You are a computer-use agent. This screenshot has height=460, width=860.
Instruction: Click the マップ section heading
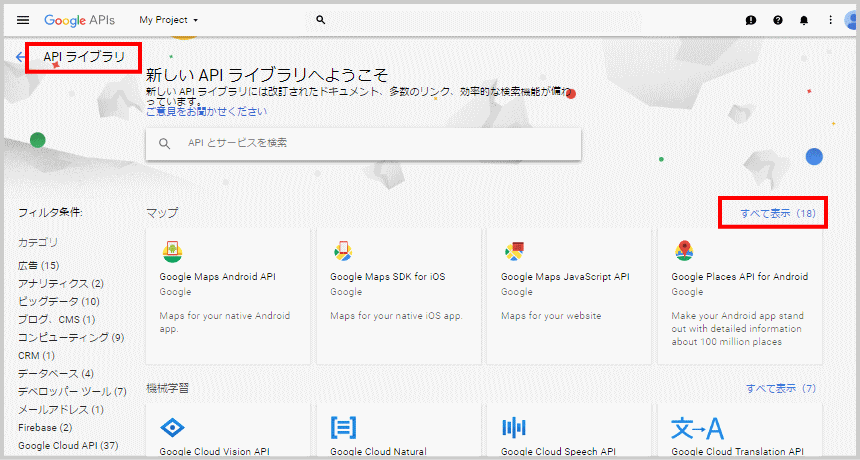[x=162, y=213]
